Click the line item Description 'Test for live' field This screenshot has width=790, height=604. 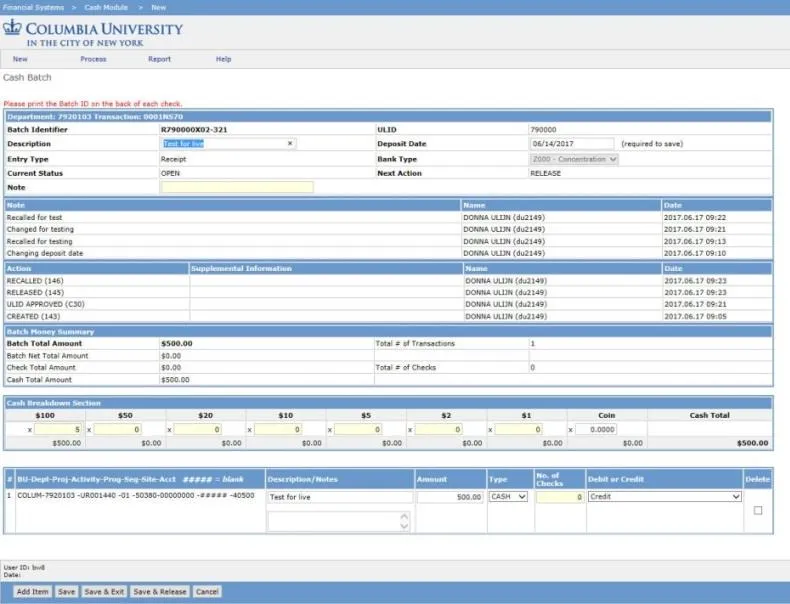pyautogui.click(x=340, y=497)
